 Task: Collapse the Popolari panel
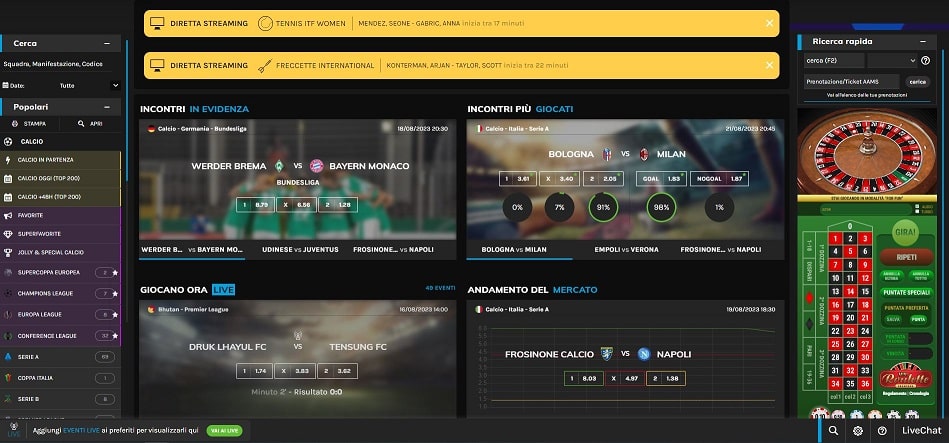pos(107,107)
